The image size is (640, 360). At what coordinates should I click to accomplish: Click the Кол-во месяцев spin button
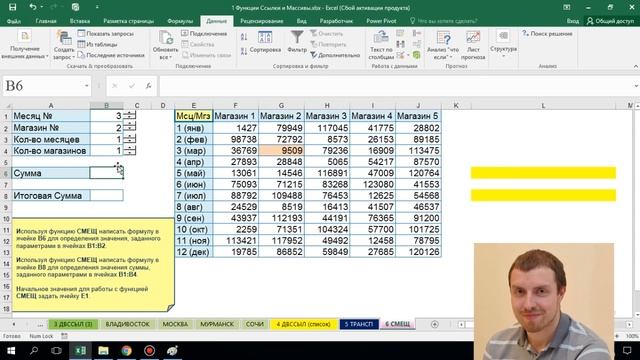point(130,139)
